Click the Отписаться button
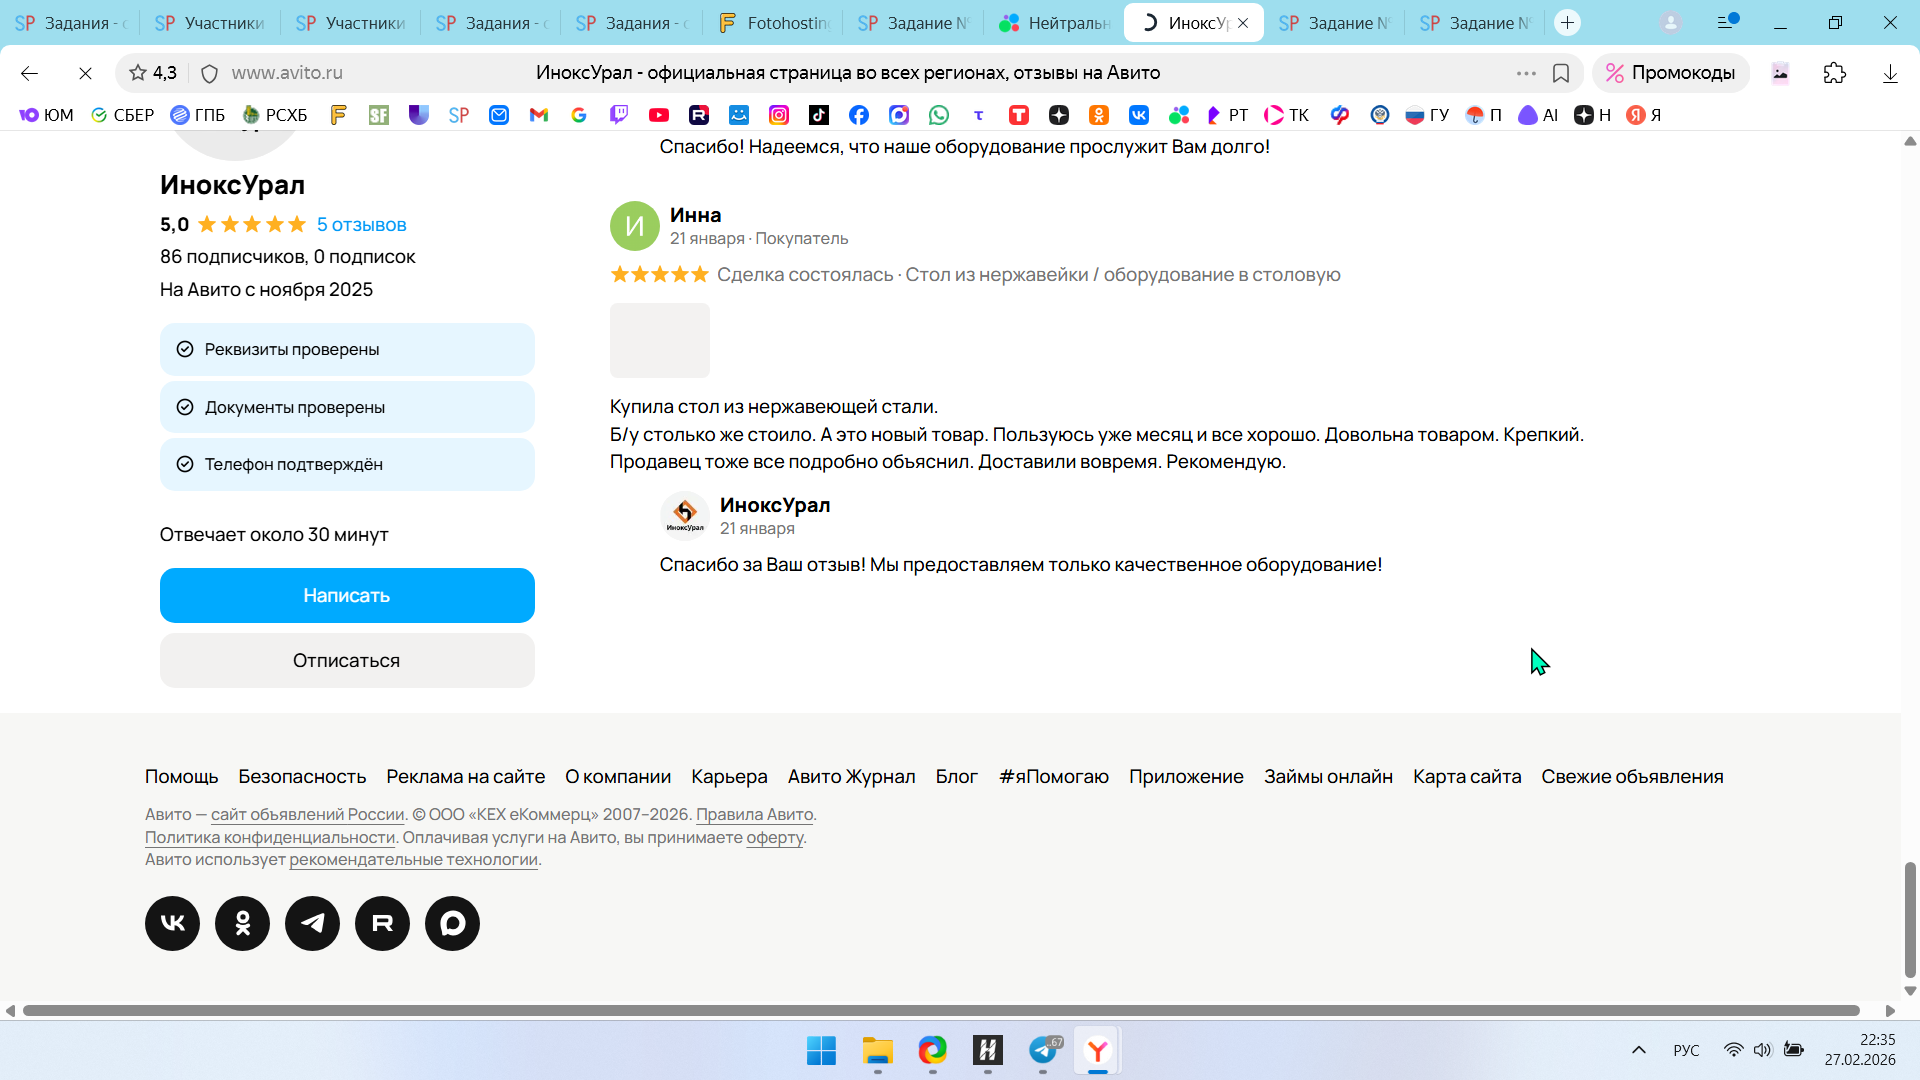The width and height of the screenshot is (1920, 1080). click(x=347, y=660)
